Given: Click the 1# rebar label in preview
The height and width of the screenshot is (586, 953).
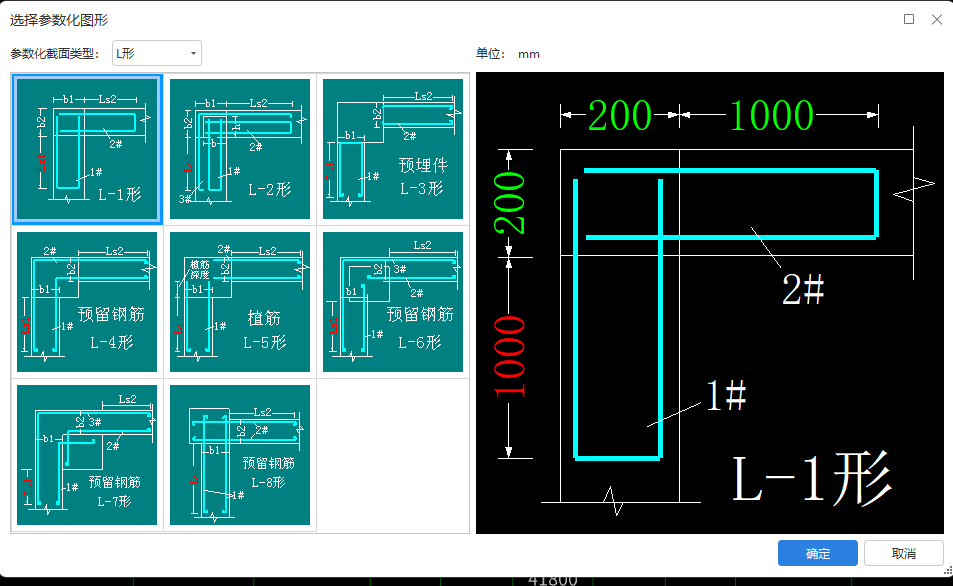Looking at the screenshot, I should pos(726,395).
